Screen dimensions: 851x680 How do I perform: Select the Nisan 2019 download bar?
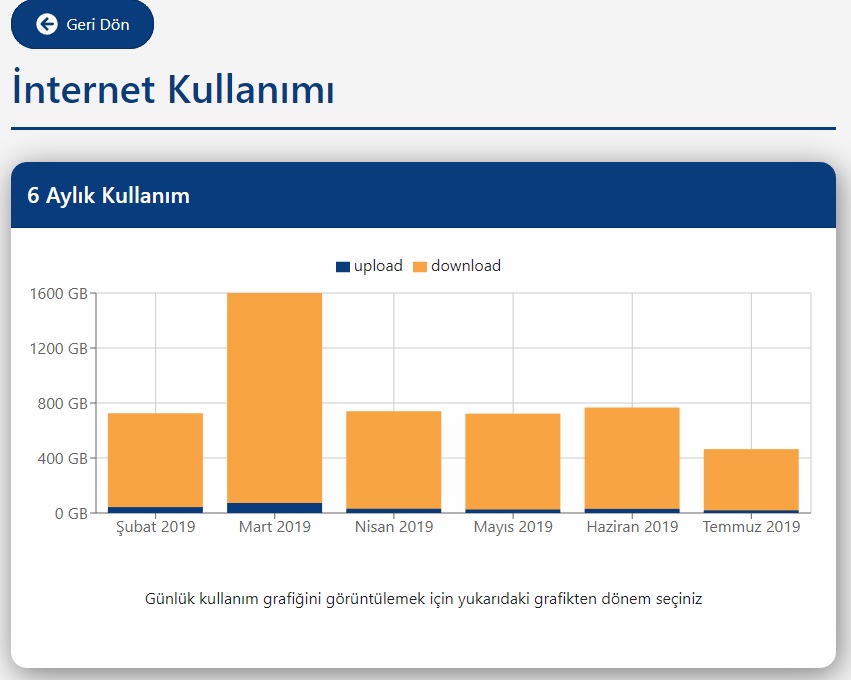(393, 460)
